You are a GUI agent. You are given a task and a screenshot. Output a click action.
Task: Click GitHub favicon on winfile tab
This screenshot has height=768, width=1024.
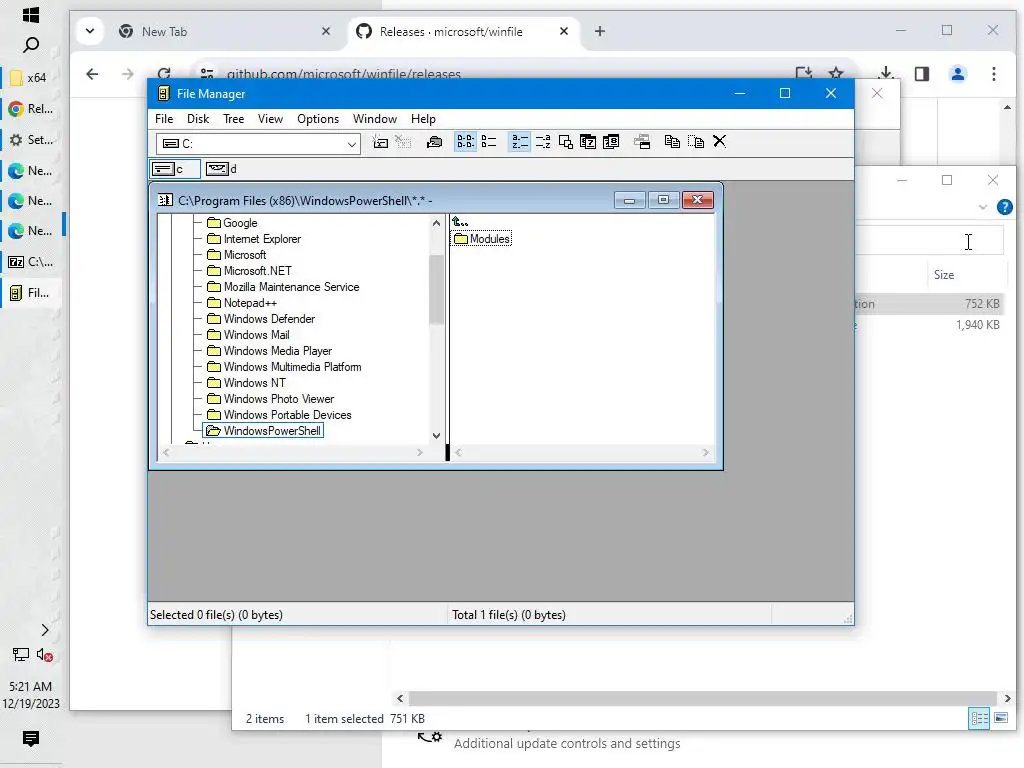(364, 31)
